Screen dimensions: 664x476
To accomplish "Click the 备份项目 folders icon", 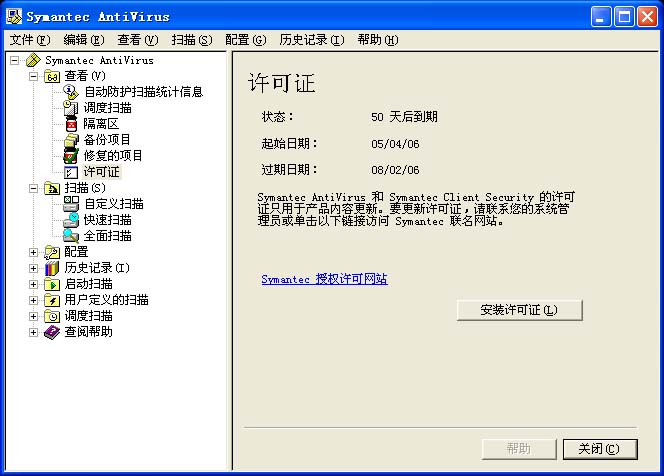I will (71, 140).
